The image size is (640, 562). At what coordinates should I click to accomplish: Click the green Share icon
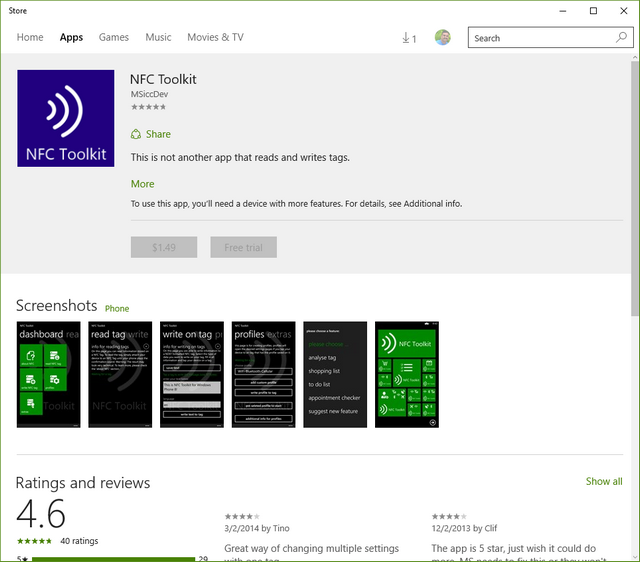136,134
